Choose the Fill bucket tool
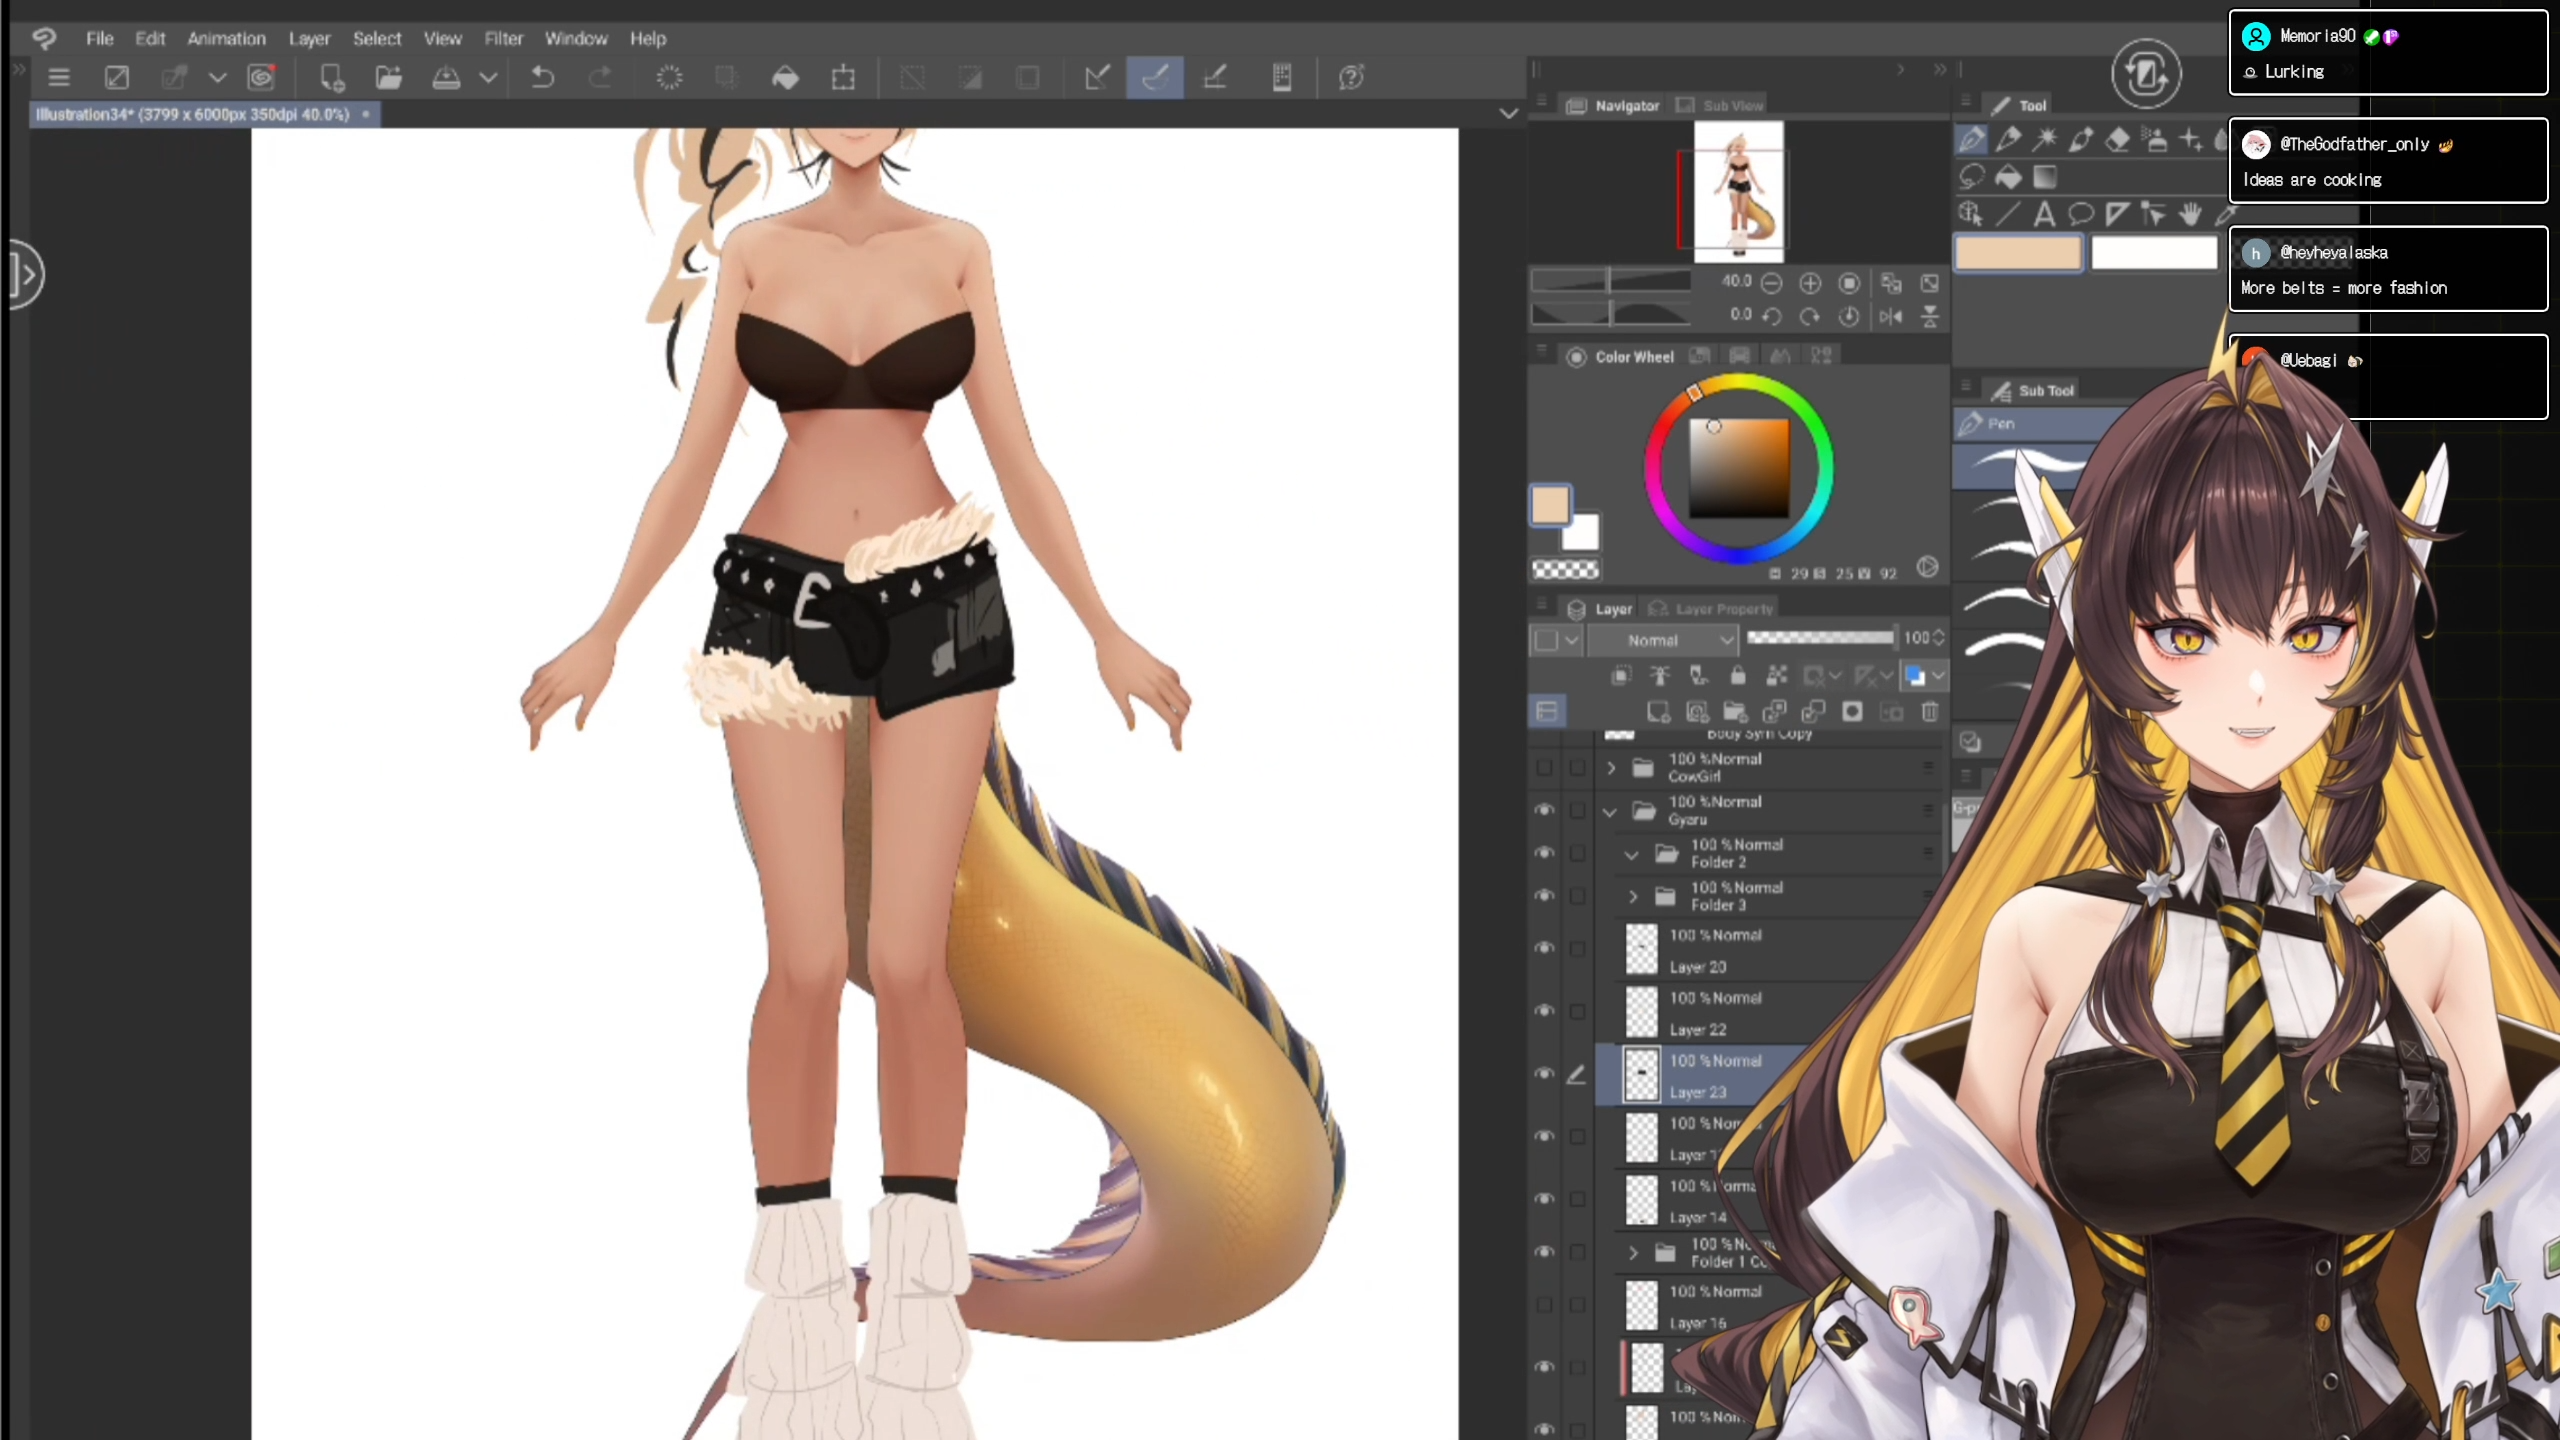2560x1440 pixels. [2008, 178]
